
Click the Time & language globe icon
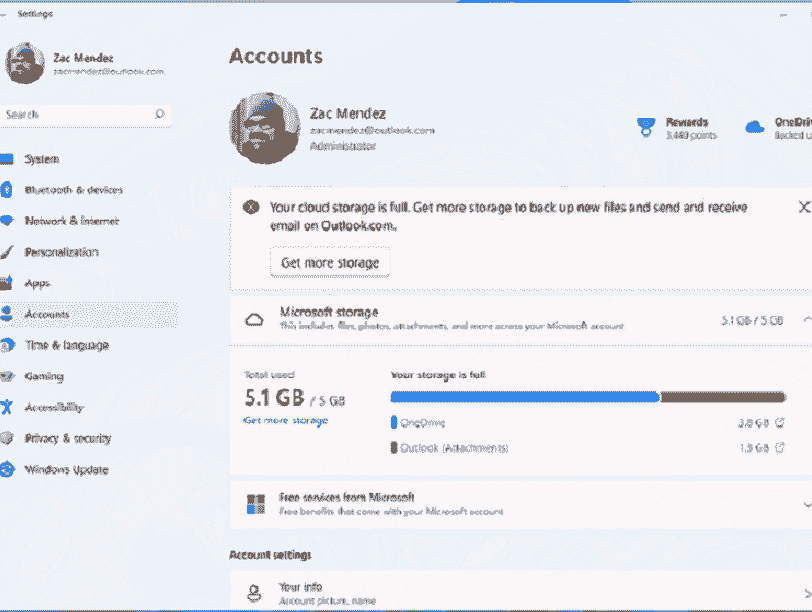(7, 345)
